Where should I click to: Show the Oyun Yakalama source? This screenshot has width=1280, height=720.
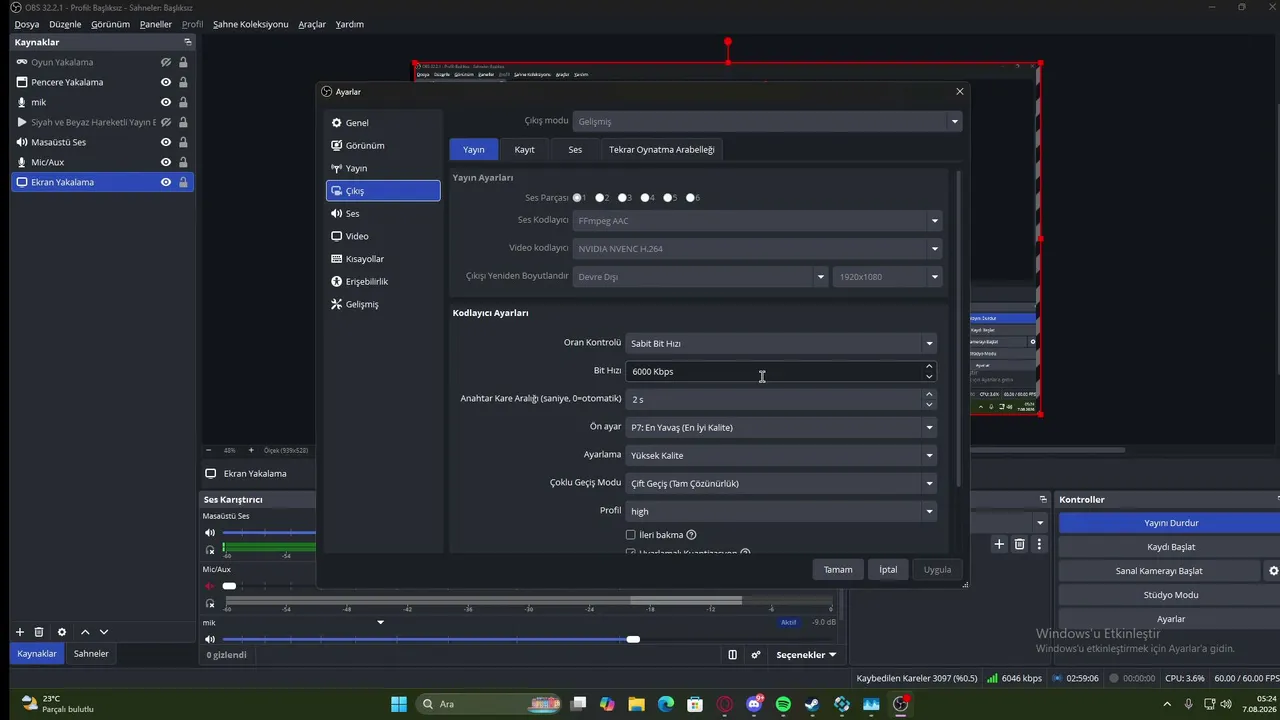click(166, 62)
